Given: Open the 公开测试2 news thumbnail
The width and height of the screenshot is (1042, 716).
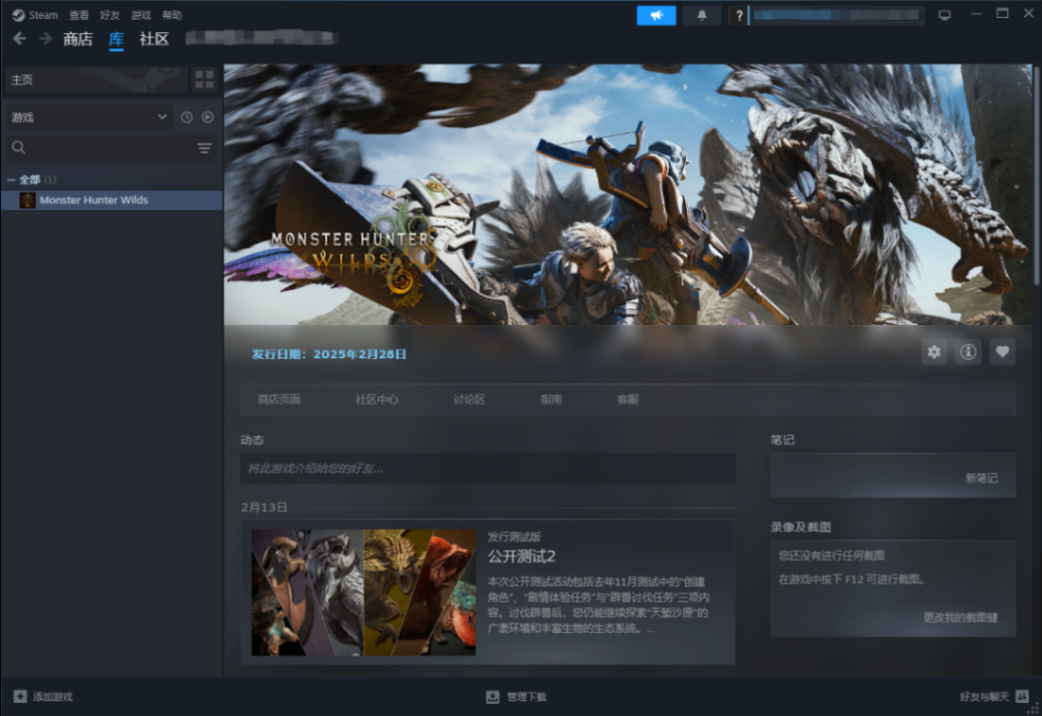Looking at the screenshot, I should coord(364,592).
